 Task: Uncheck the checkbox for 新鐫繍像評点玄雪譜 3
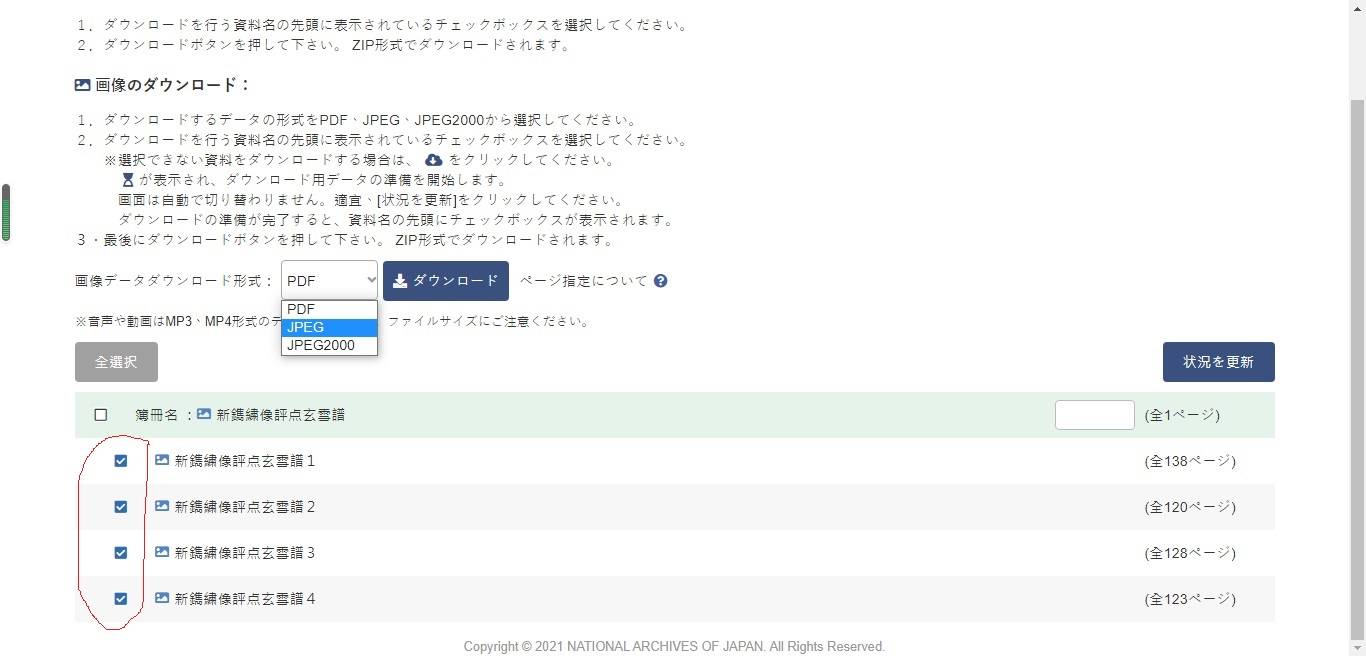pyautogui.click(x=121, y=553)
